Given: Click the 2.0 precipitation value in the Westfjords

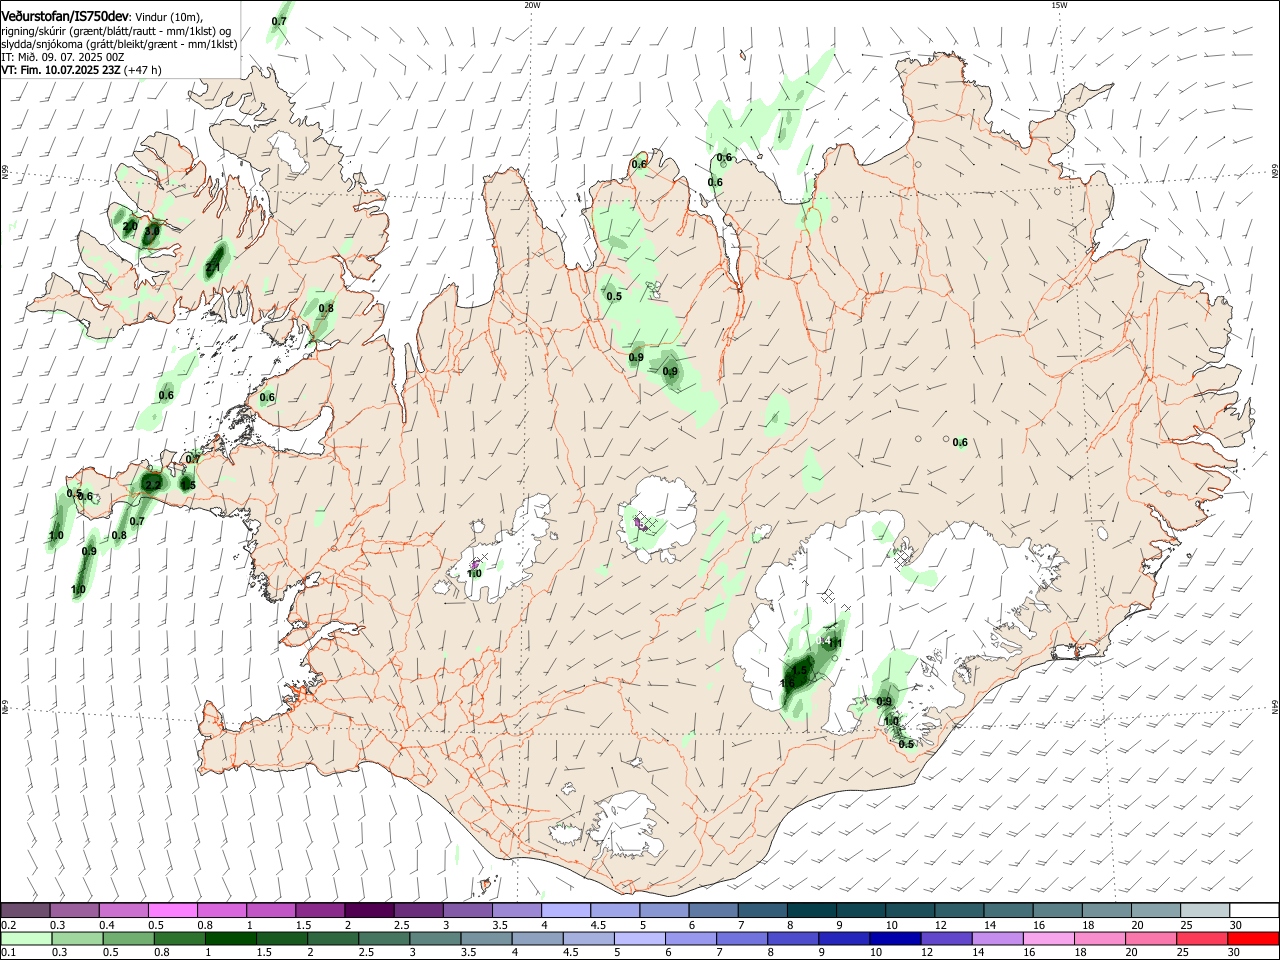Looking at the screenshot, I should pos(129,227).
